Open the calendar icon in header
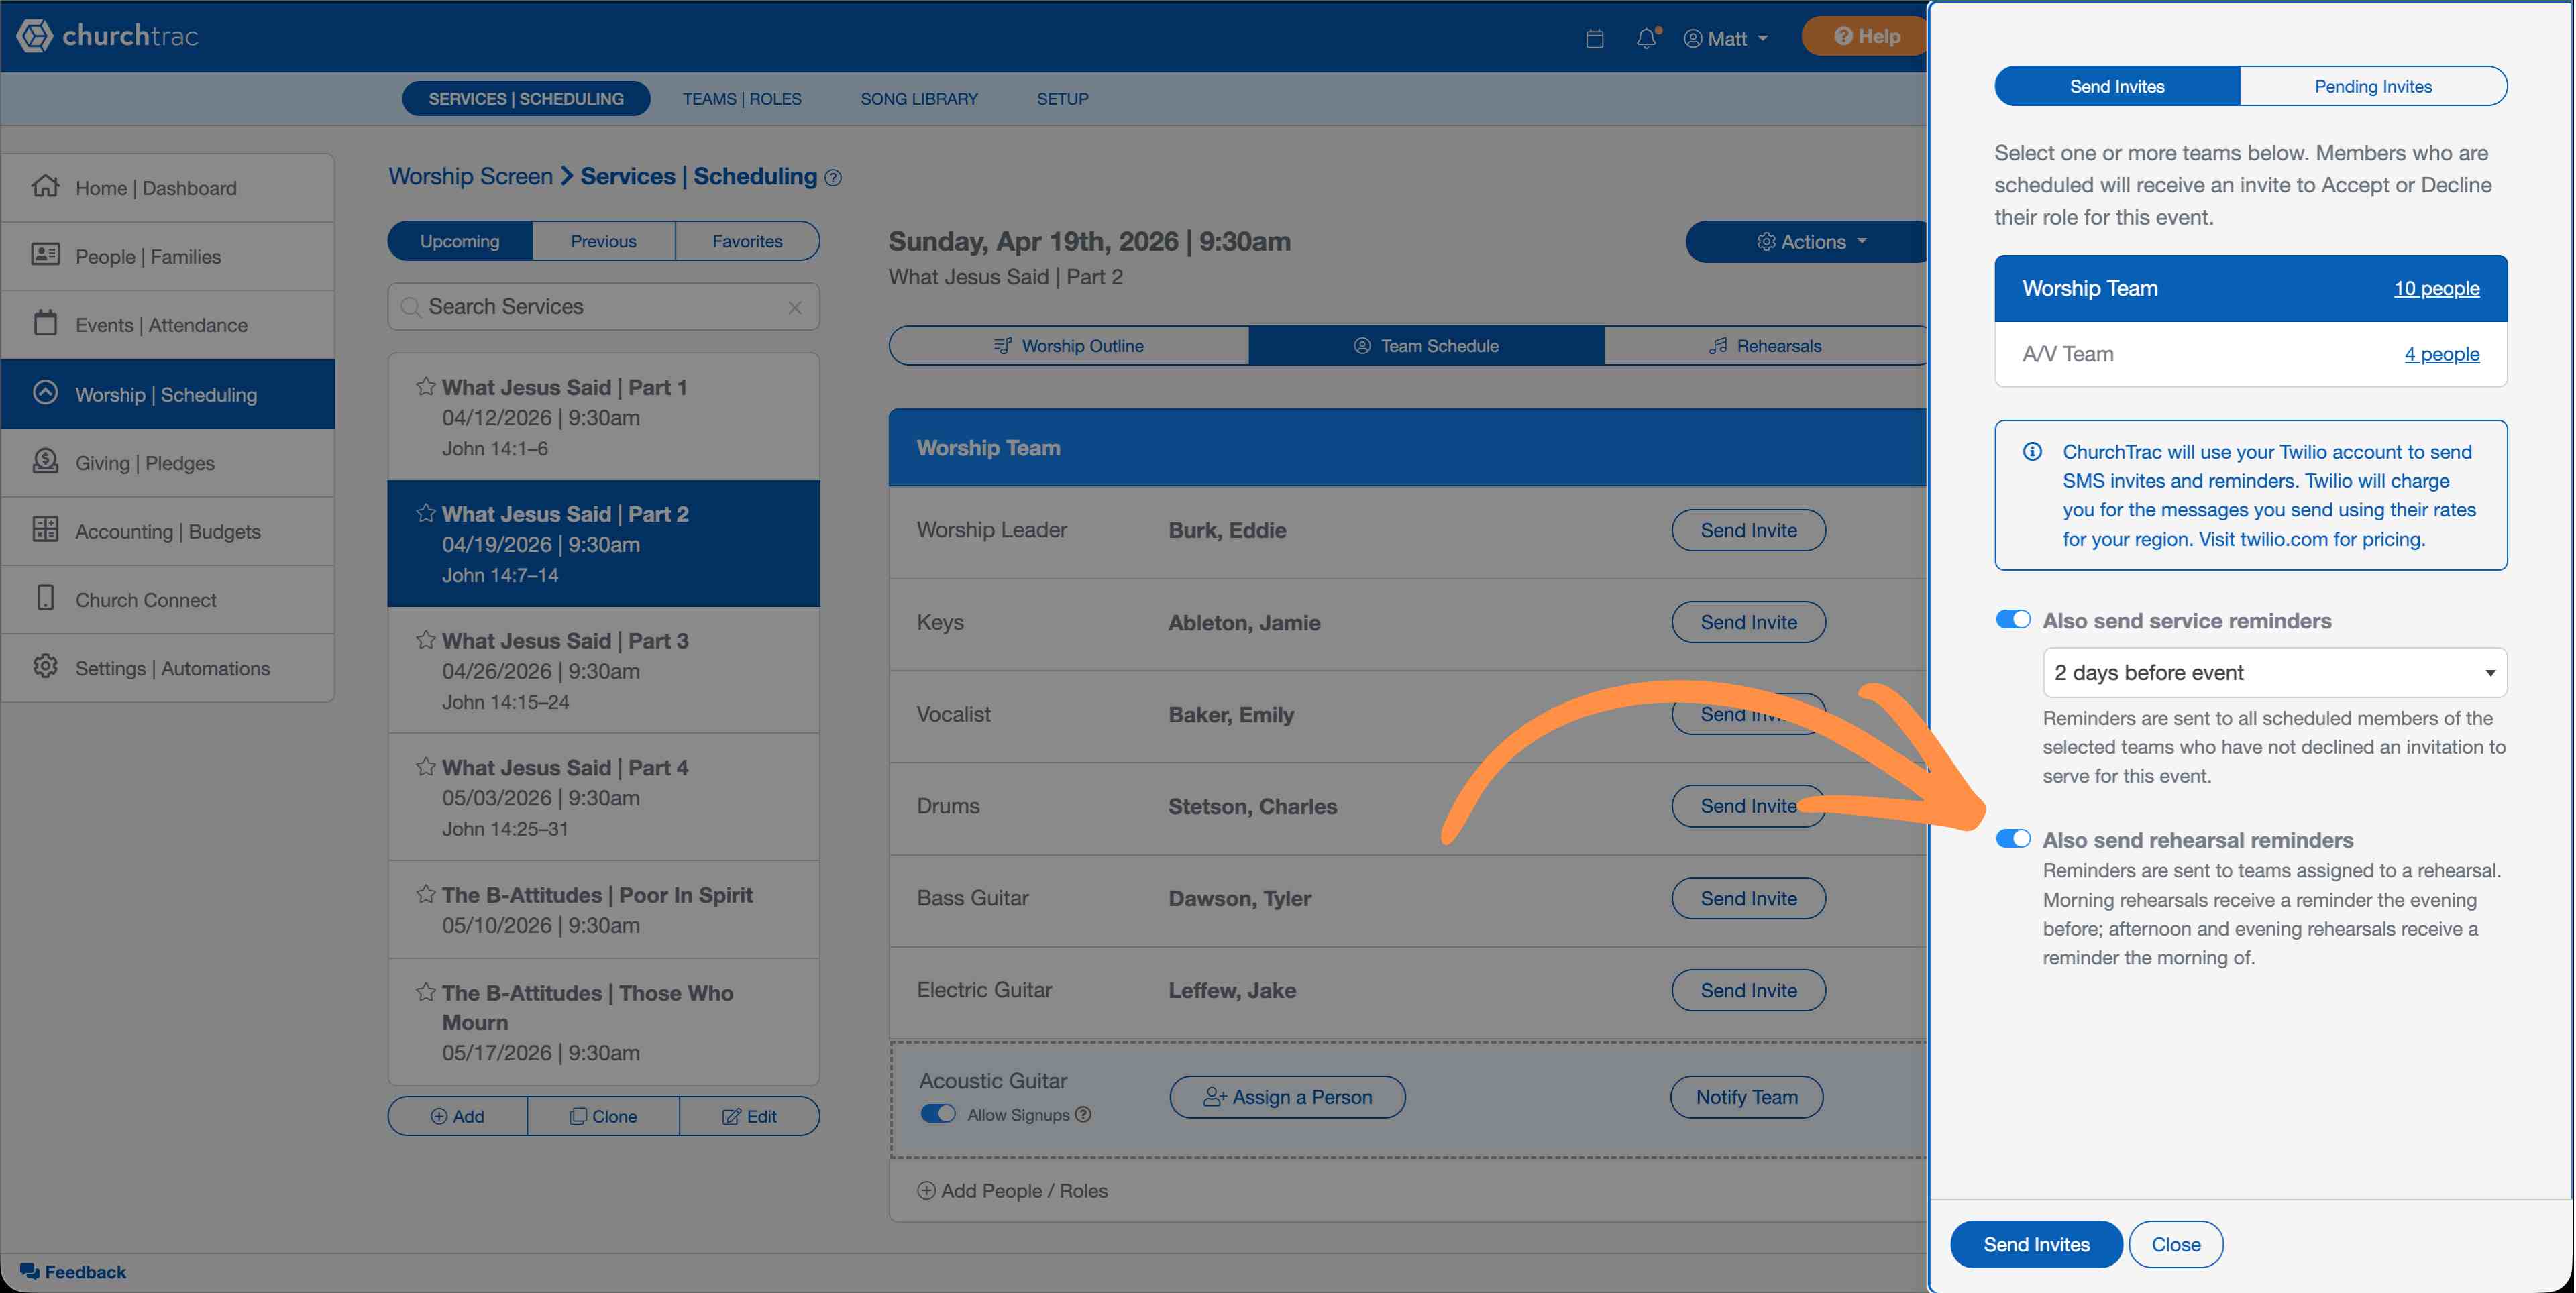This screenshot has width=2576, height=1293. pos(1595,39)
